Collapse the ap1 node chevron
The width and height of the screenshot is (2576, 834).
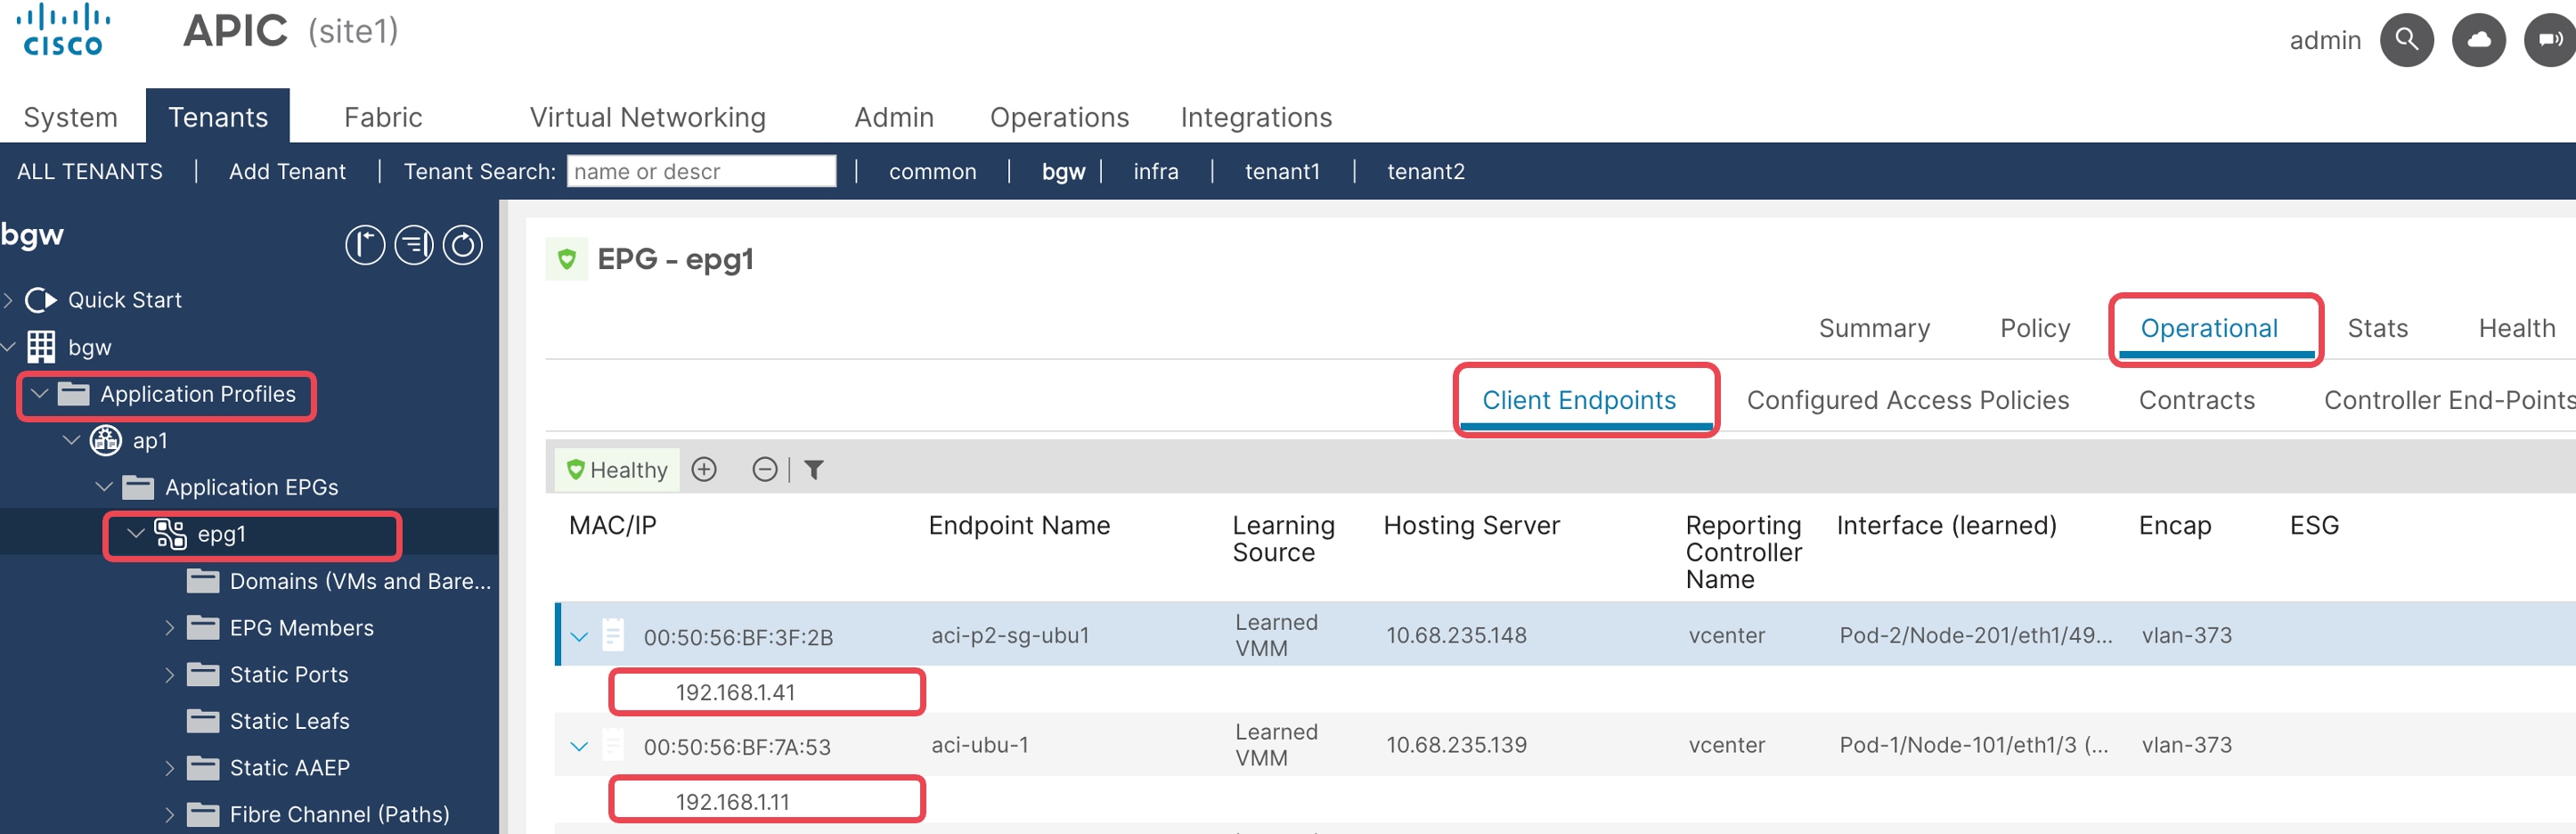(x=72, y=440)
